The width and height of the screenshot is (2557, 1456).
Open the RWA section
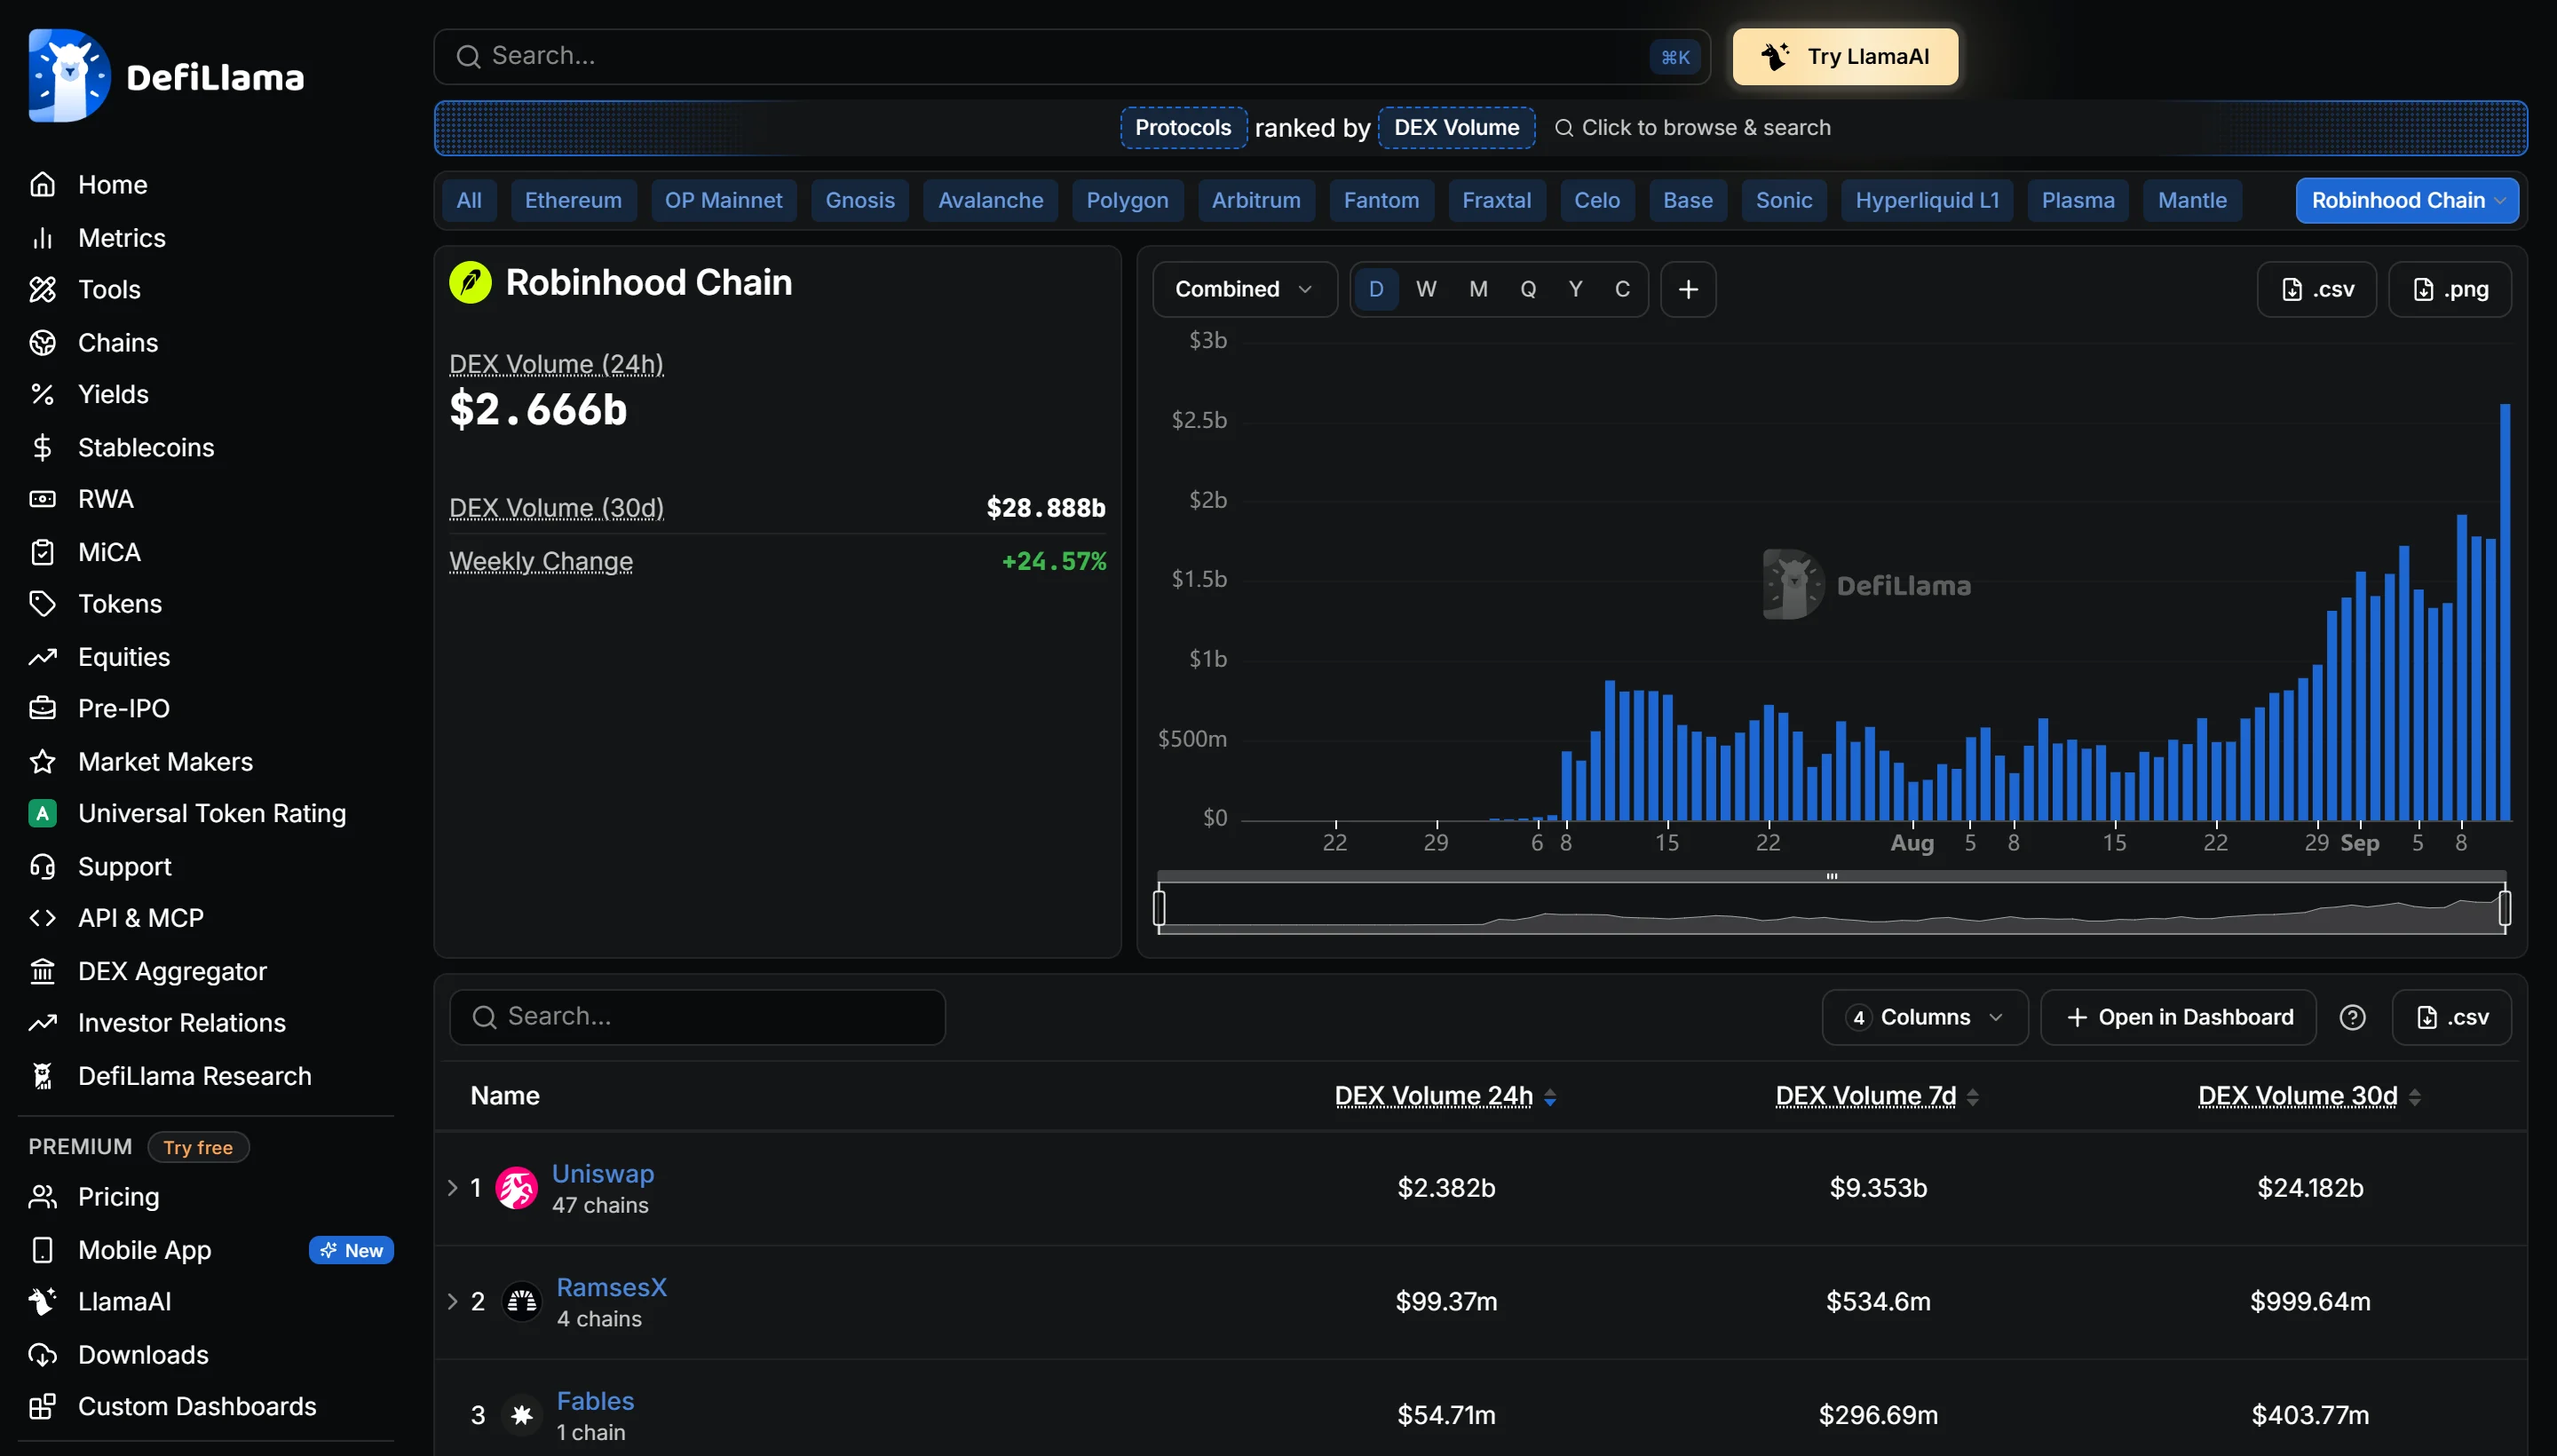[105, 499]
